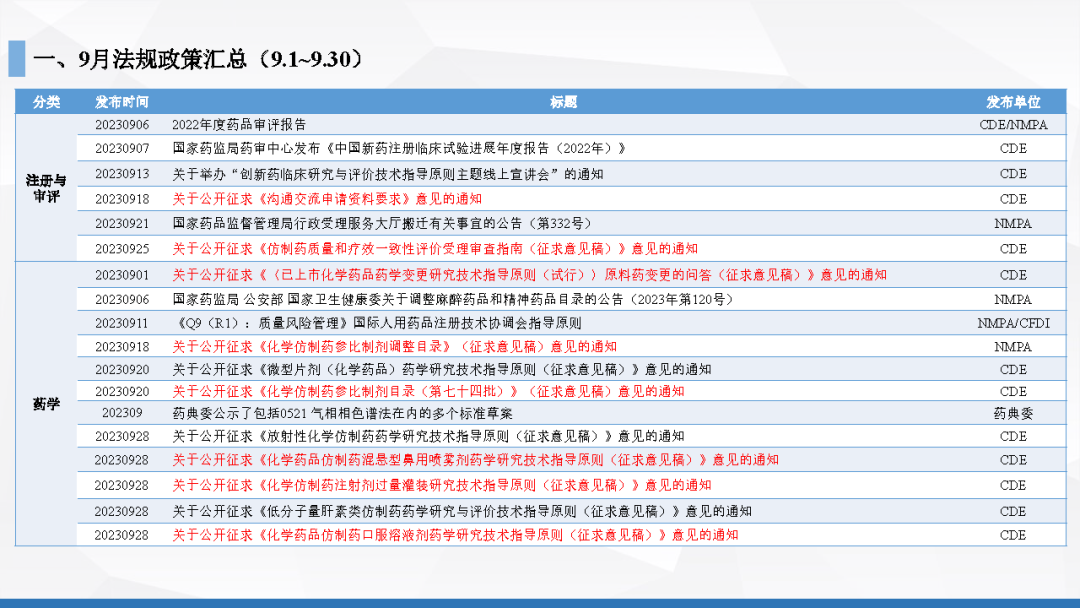
Task: Click the 发布单位 column header
Action: pos(1013,102)
